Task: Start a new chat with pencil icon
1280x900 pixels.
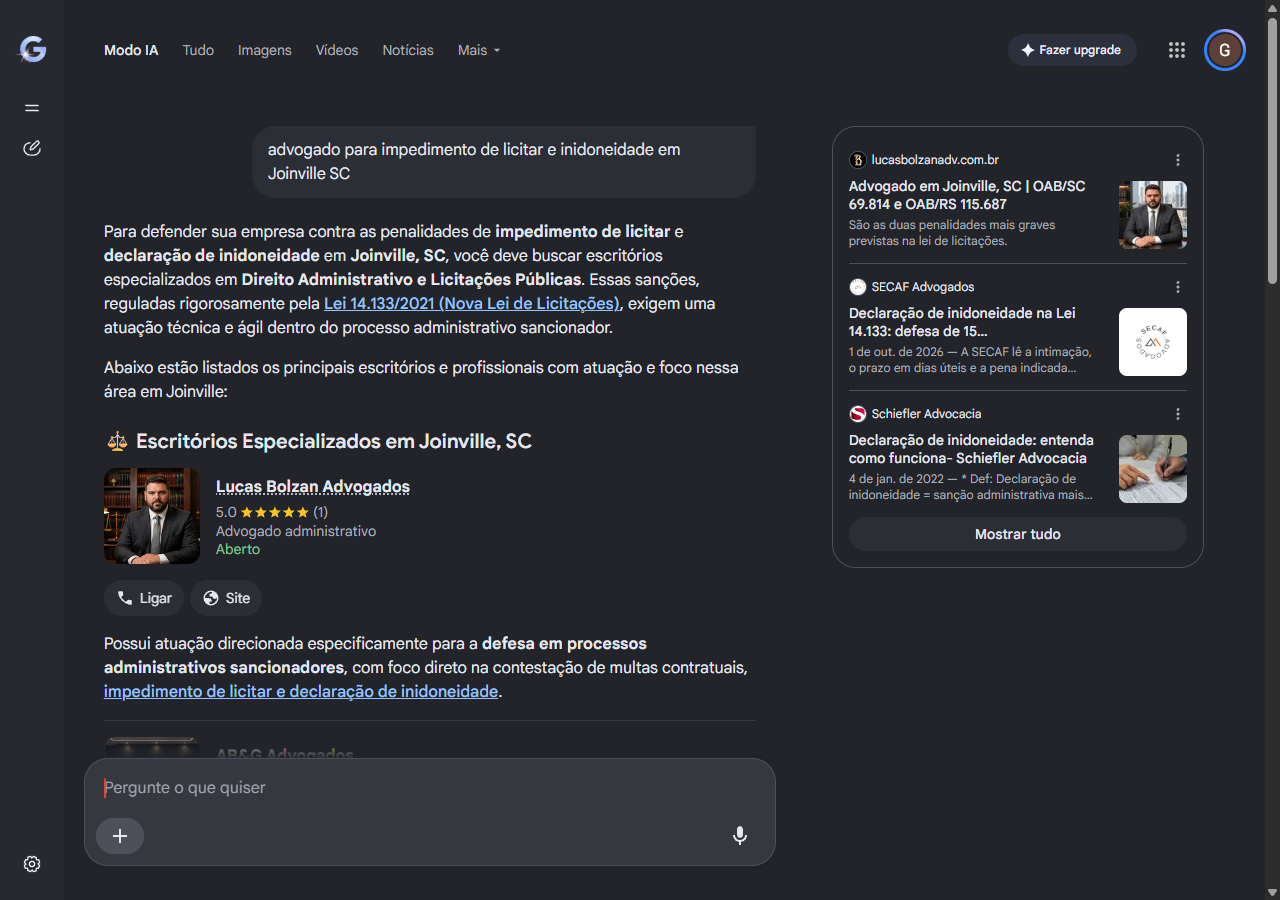Action: pos(32,149)
